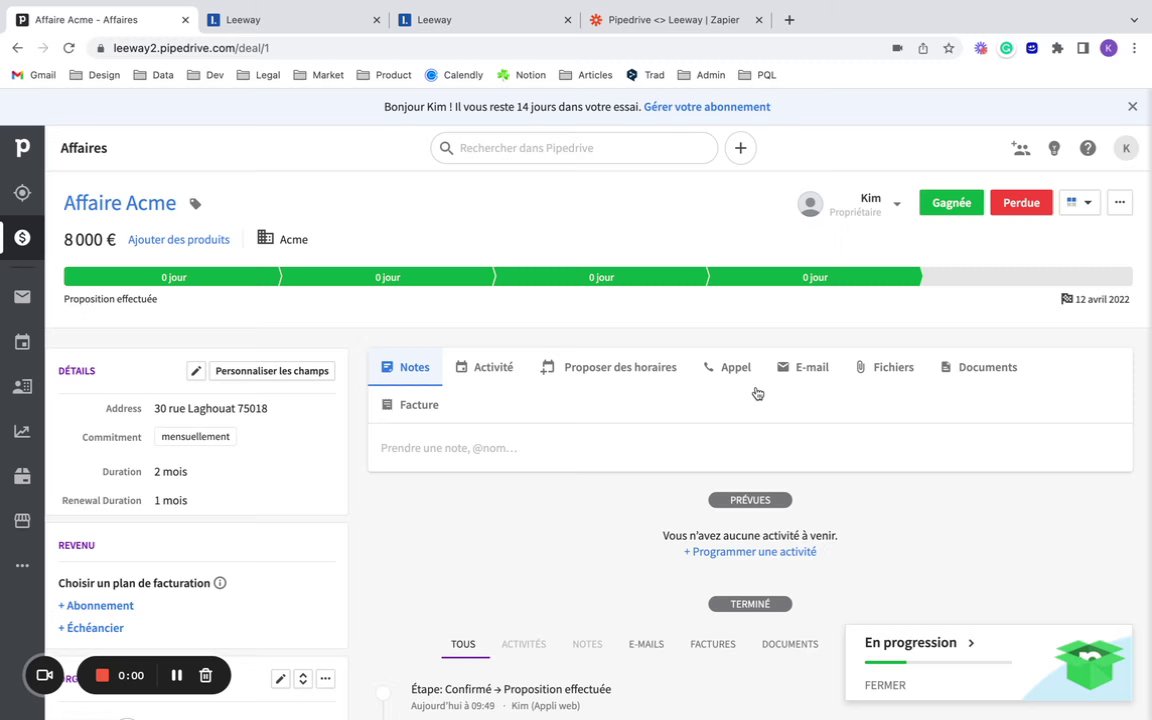Add an Échéancier billing plan
The width and height of the screenshot is (1152, 720).
(x=90, y=628)
